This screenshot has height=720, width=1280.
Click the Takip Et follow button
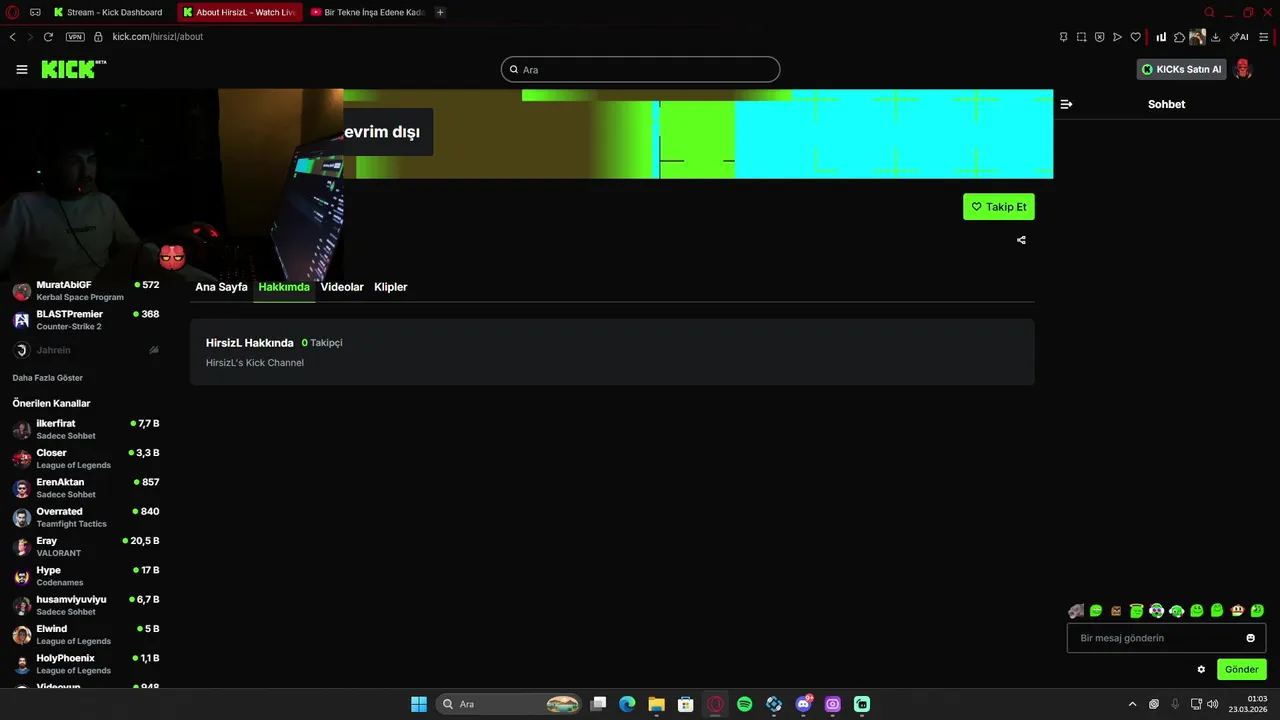point(998,207)
